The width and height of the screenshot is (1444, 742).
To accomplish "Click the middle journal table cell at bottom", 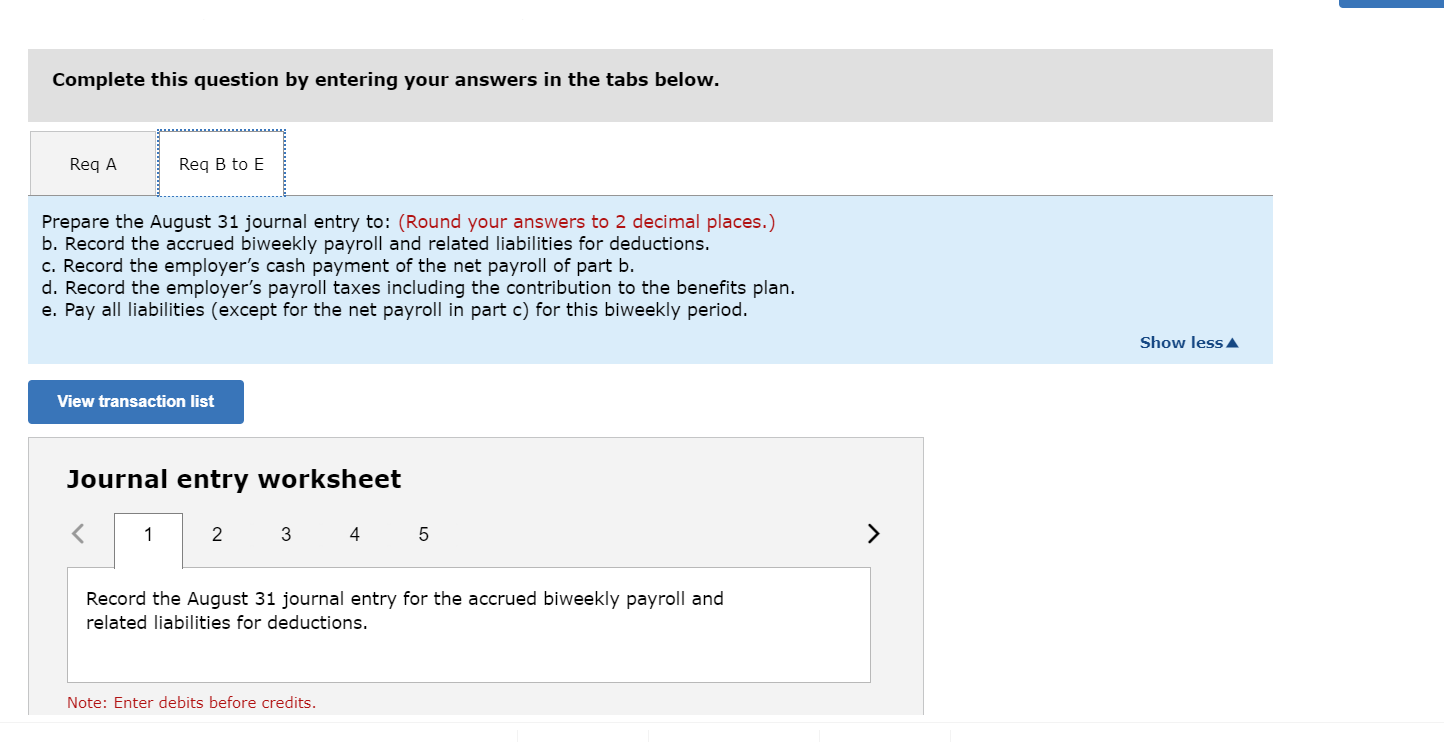I will click(x=735, y=736).
